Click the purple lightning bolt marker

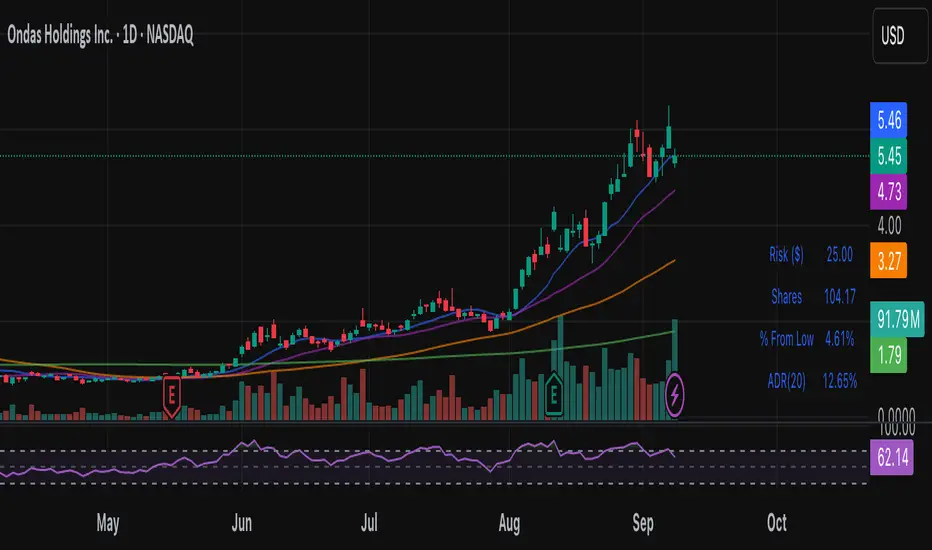pyautogui.click(x=675, y=394)
